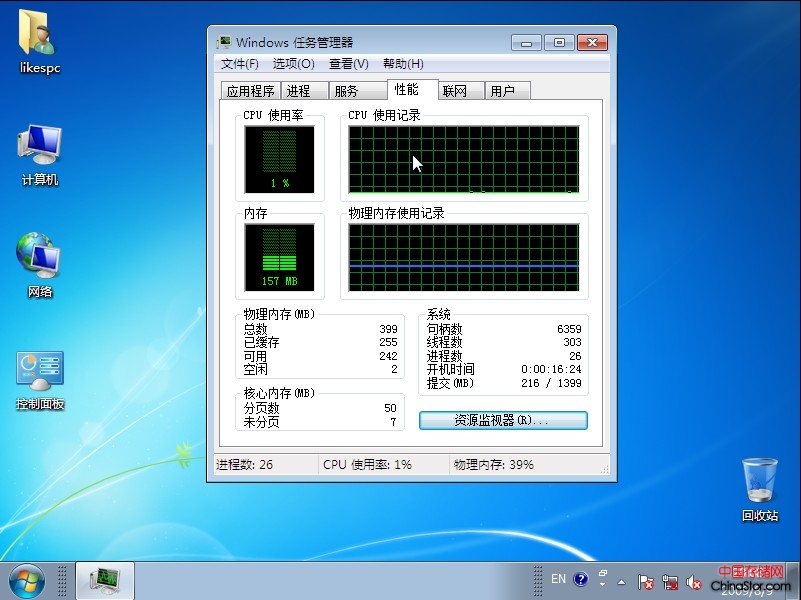Click the disconnected network tray icon

[670, 580]
